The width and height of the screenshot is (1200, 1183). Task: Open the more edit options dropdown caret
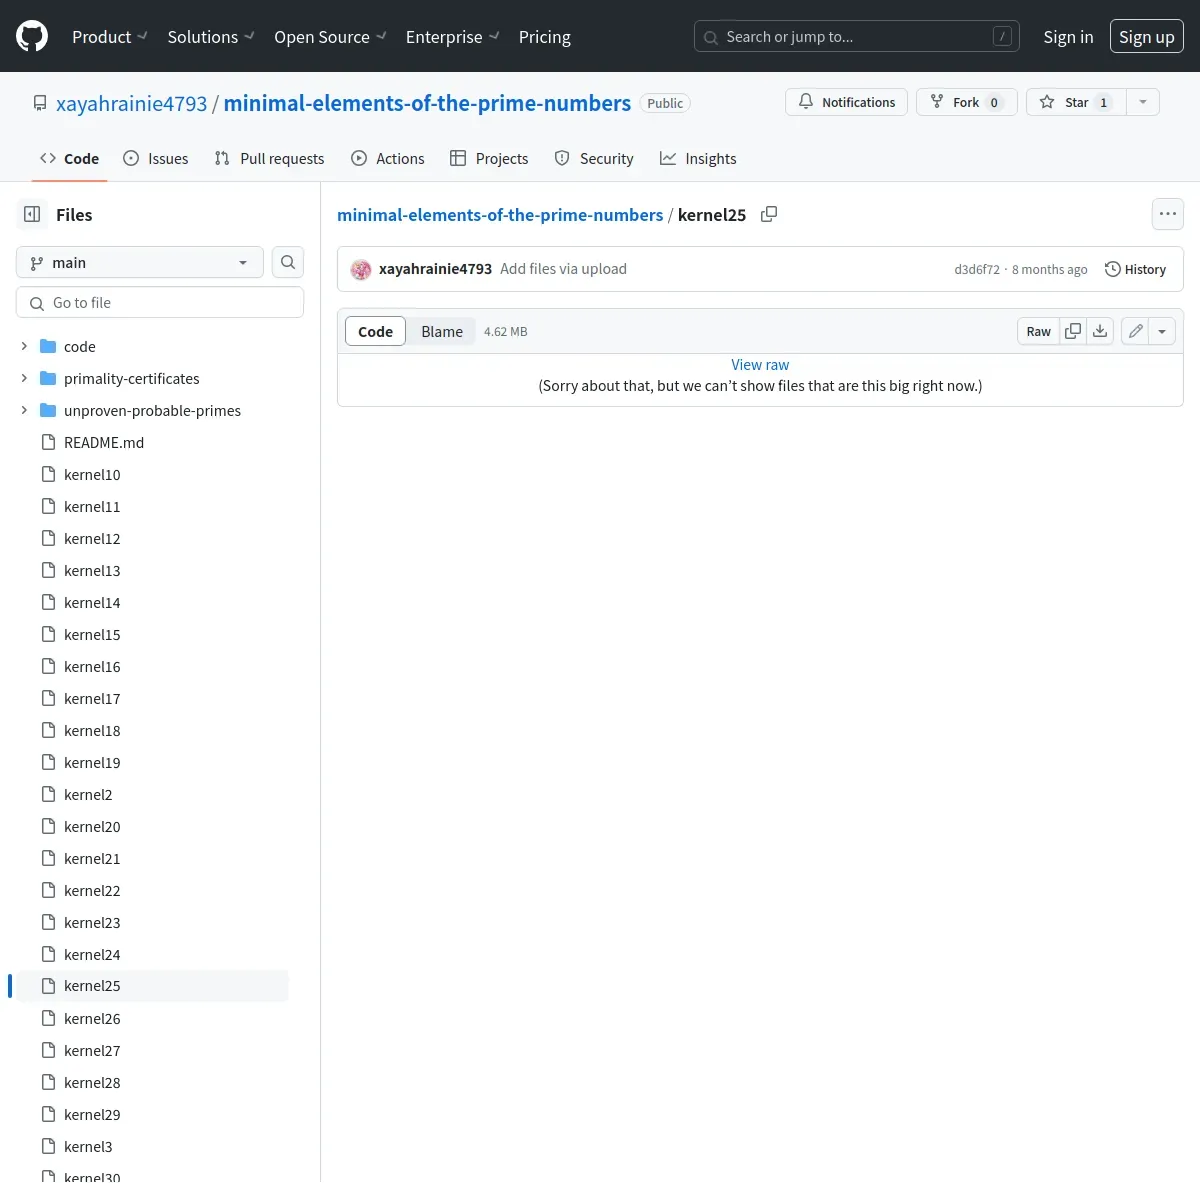(x=1162, y=331)
